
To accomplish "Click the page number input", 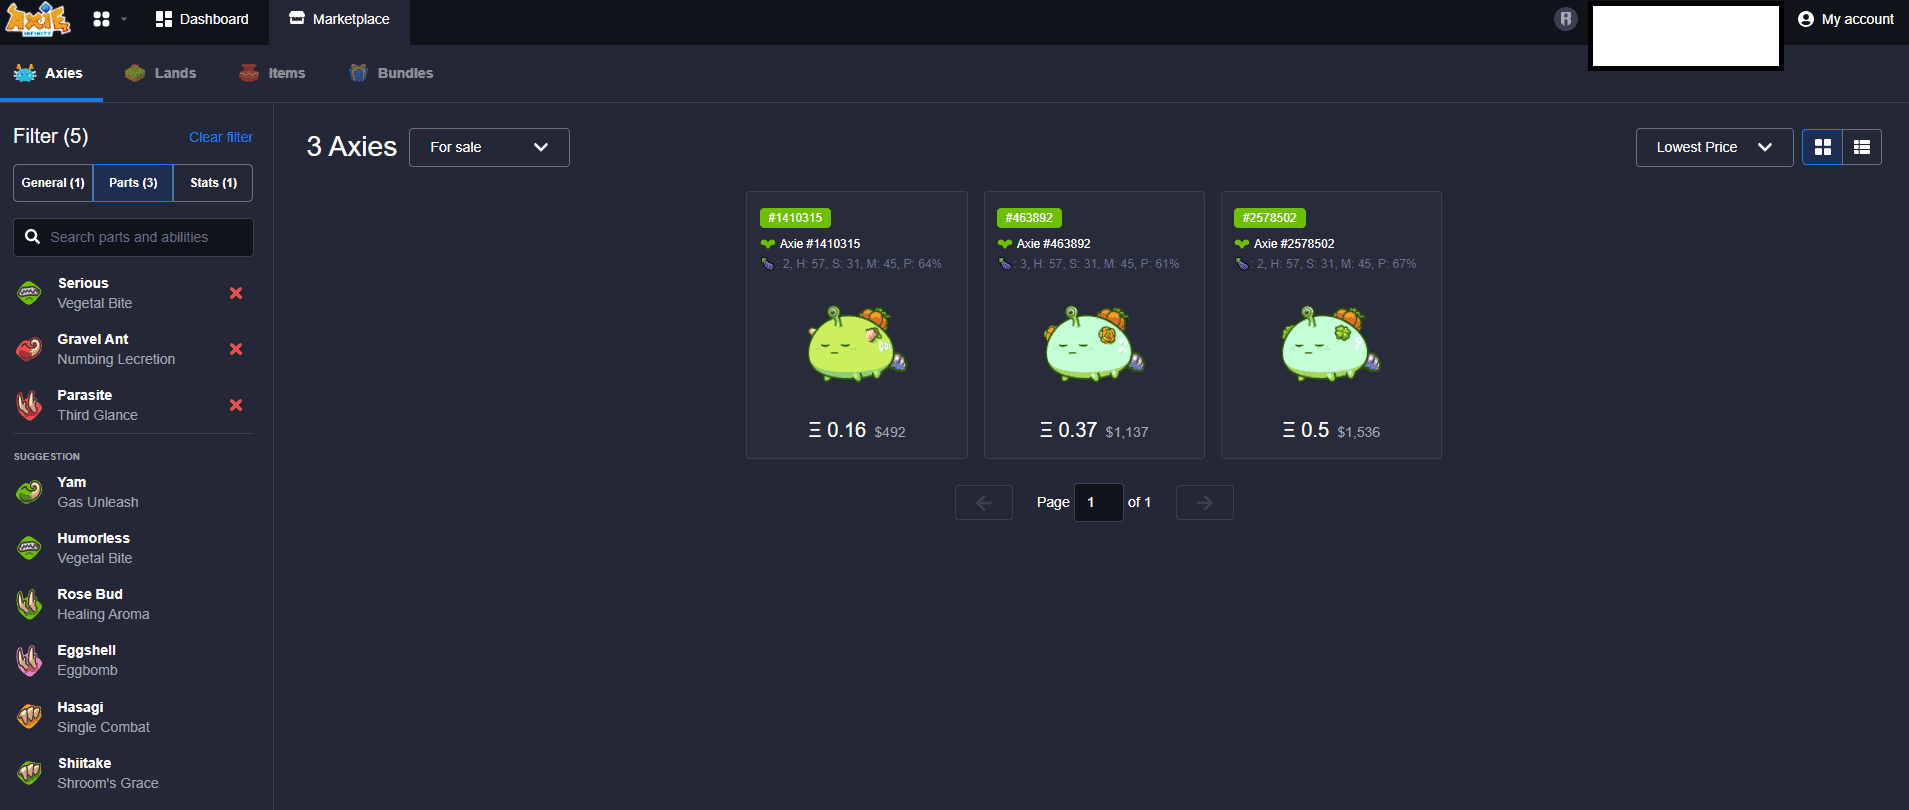I will 1098,502.
